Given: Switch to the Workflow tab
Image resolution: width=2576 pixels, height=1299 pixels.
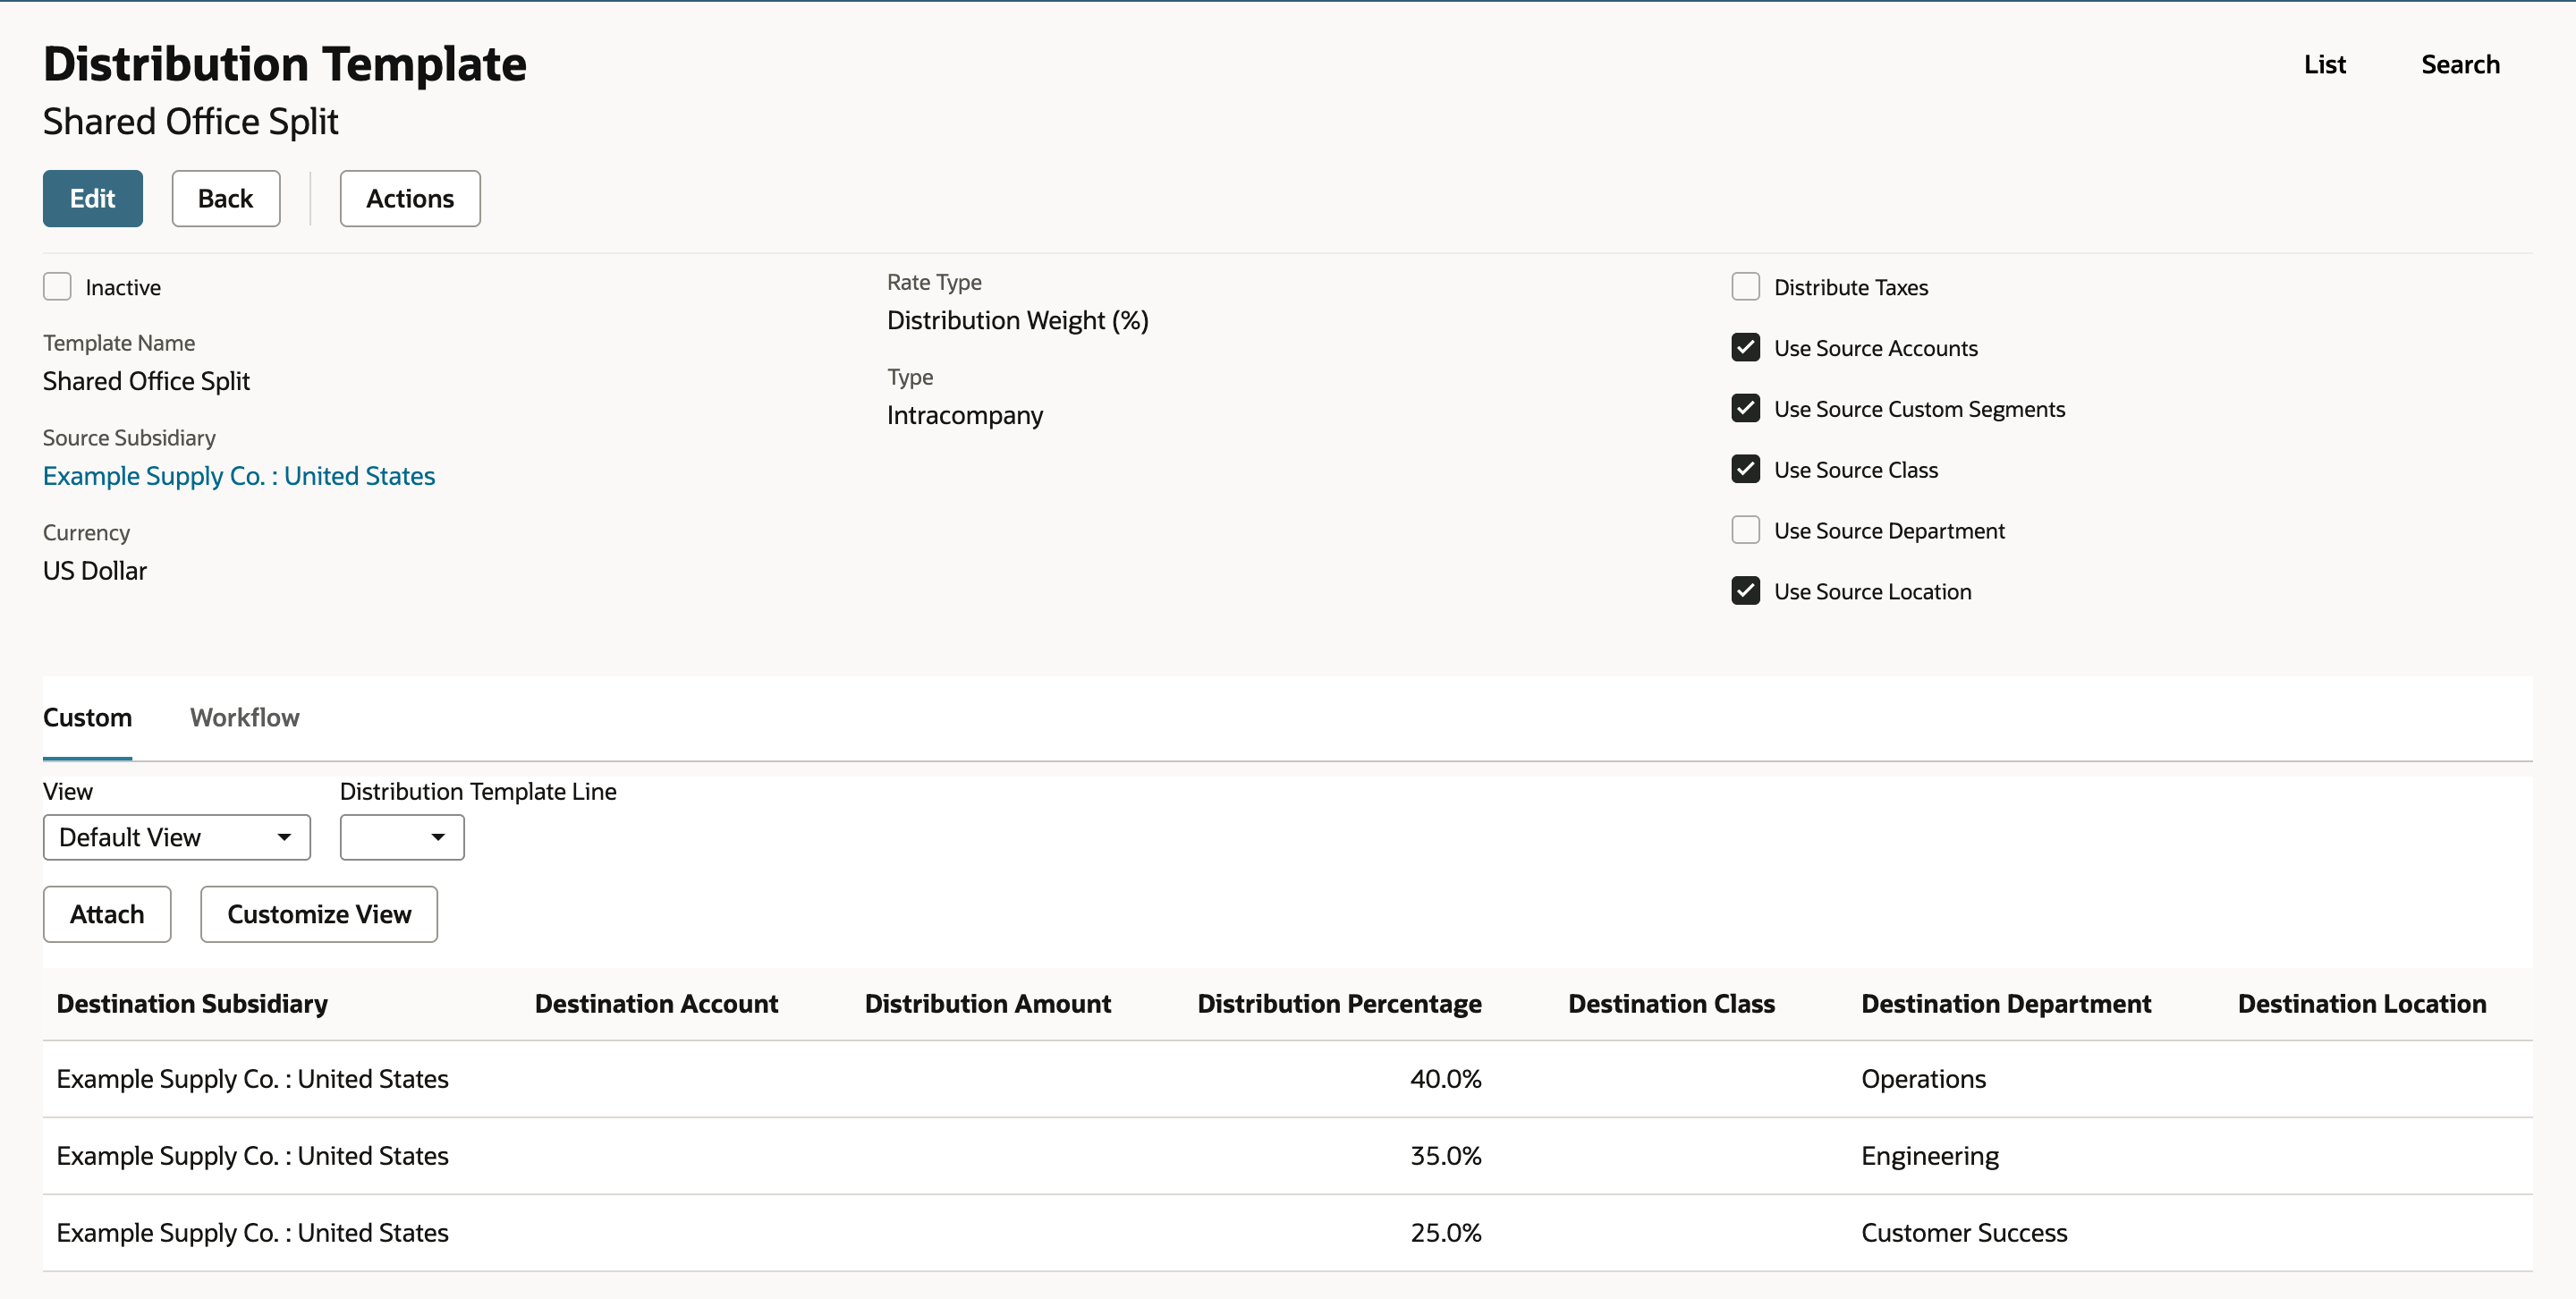Looking at the screenshot, I should [245, 717].
